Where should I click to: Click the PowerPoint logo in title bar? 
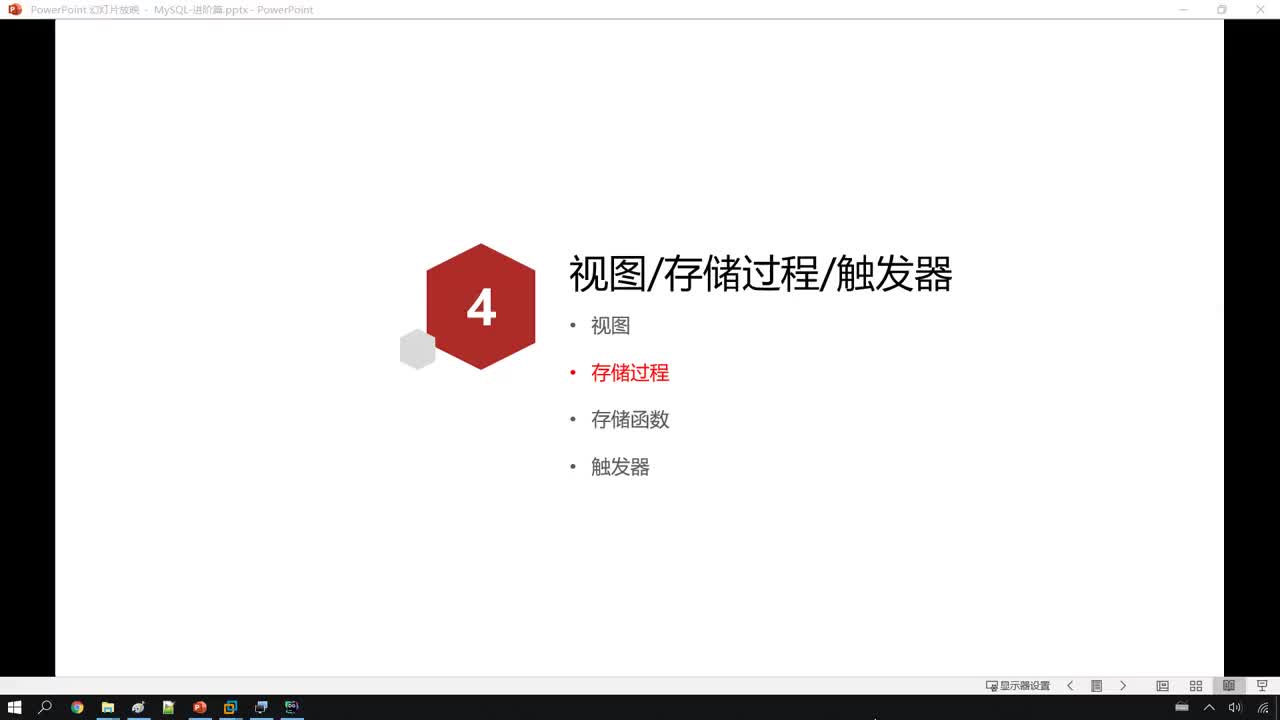15,9
